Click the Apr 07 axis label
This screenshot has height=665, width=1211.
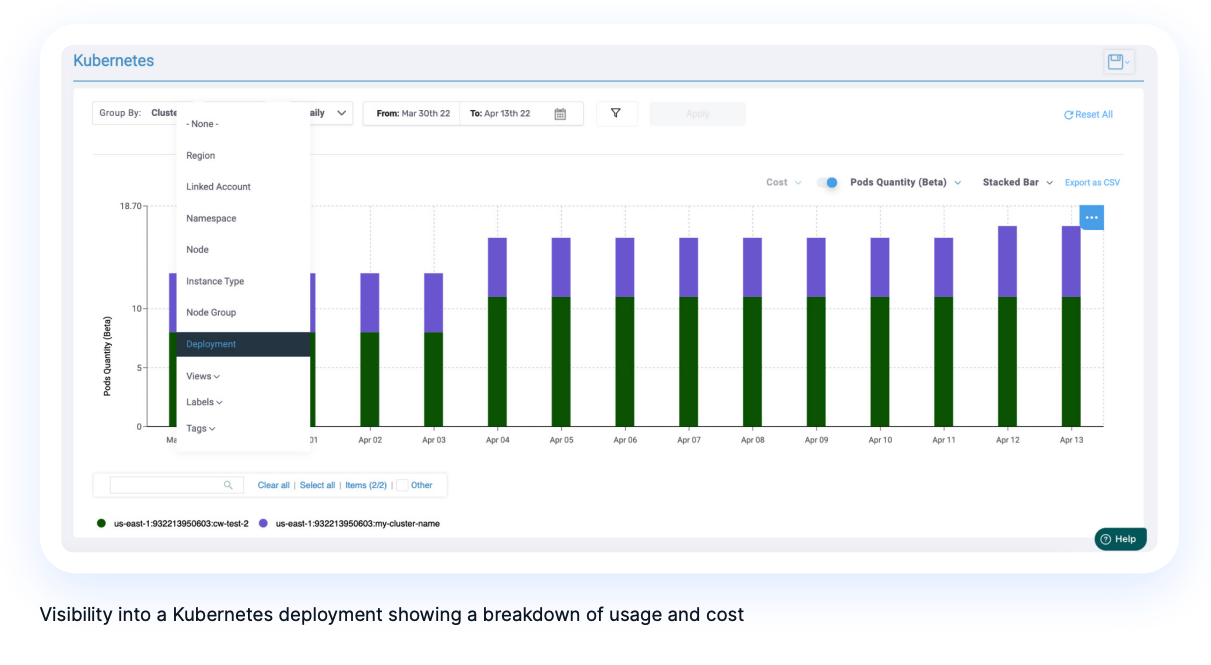pyautogui.click(x=689, y=440)
